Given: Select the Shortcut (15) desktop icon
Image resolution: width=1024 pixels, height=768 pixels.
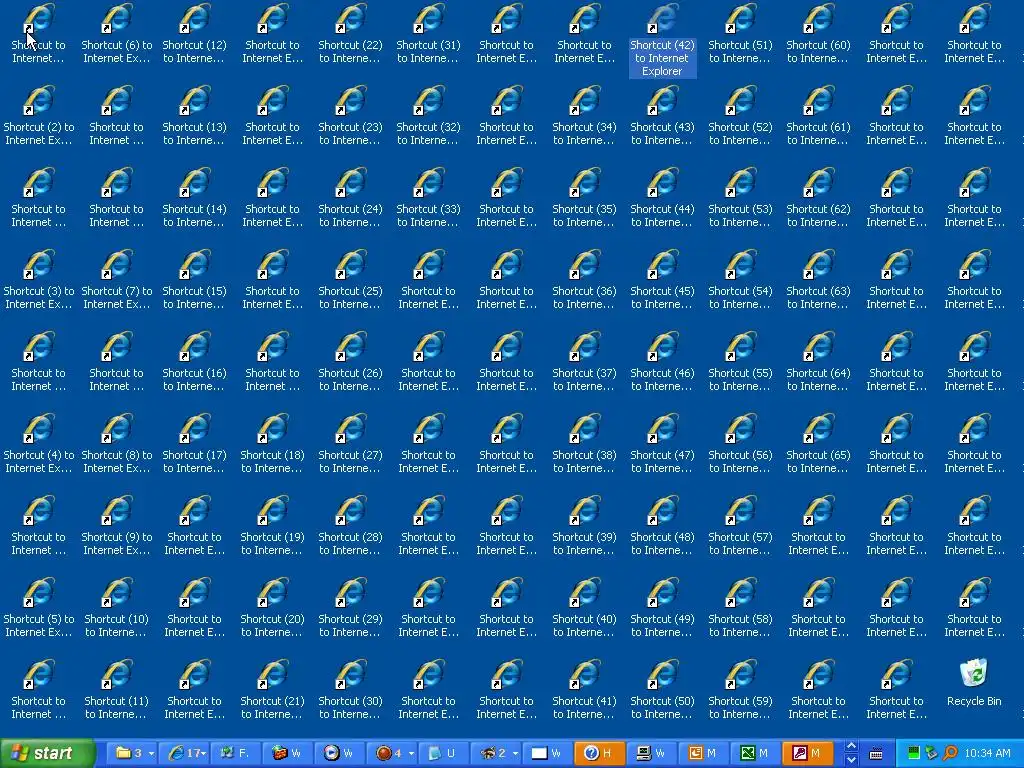Looking at the screenshot, I should pos(195,280).
